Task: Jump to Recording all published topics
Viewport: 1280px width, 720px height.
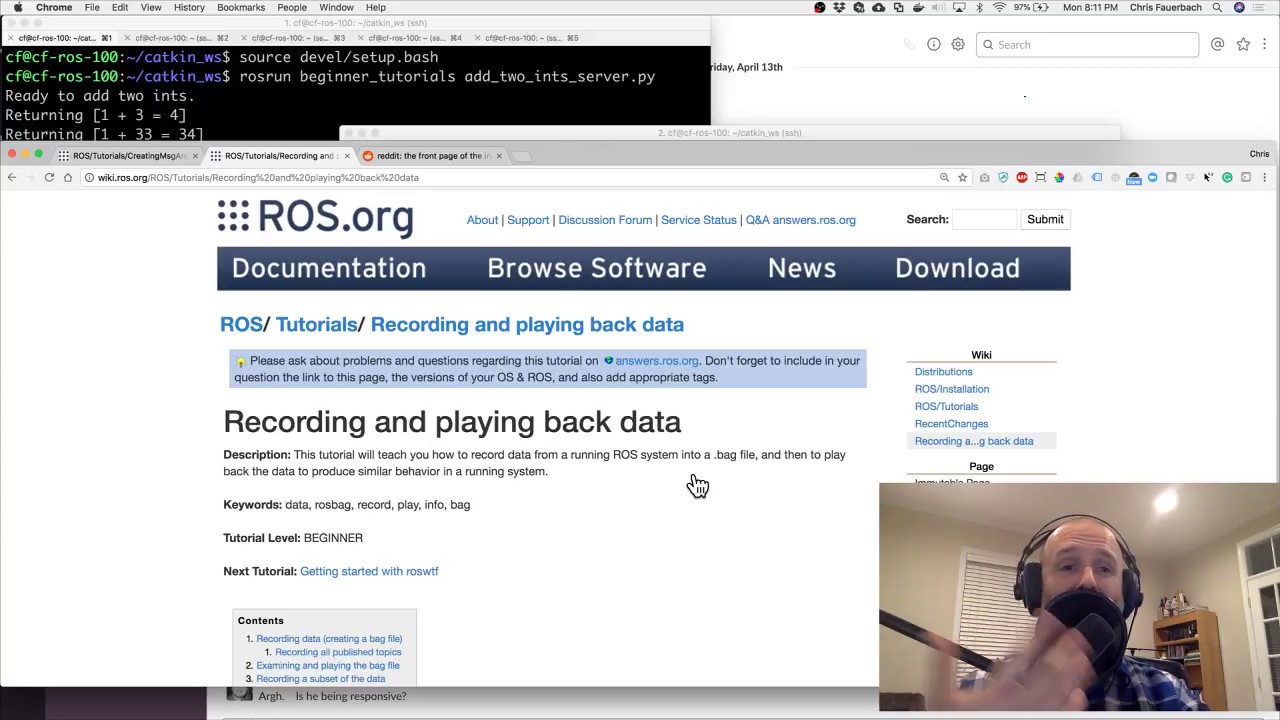Action: pyautogui.click(x=338, y=652)
